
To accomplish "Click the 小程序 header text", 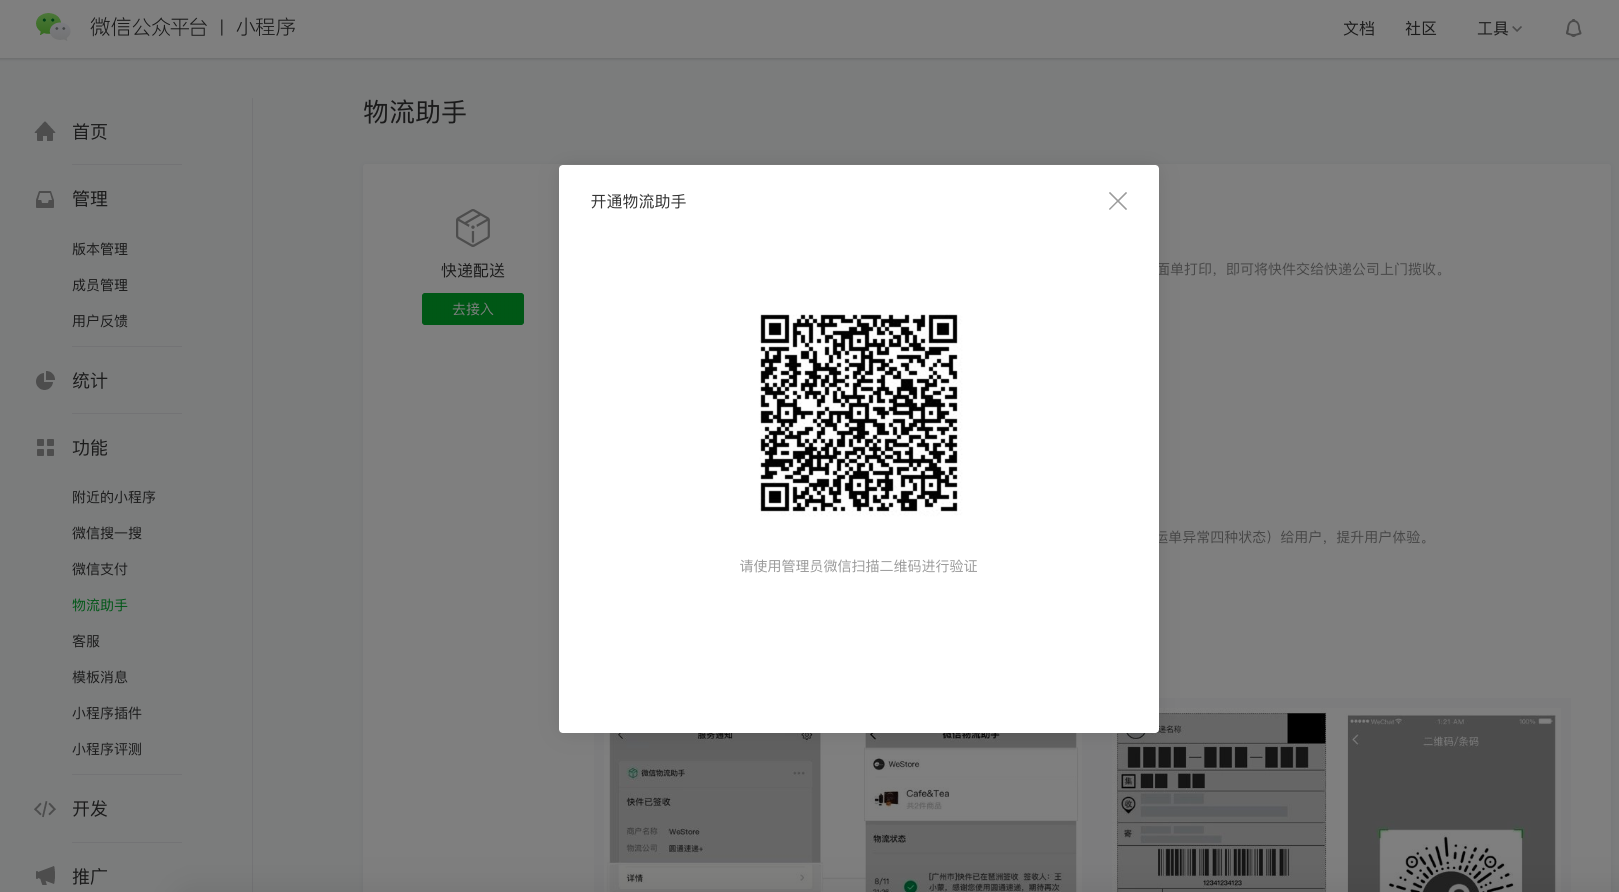I will coord(266,27).
